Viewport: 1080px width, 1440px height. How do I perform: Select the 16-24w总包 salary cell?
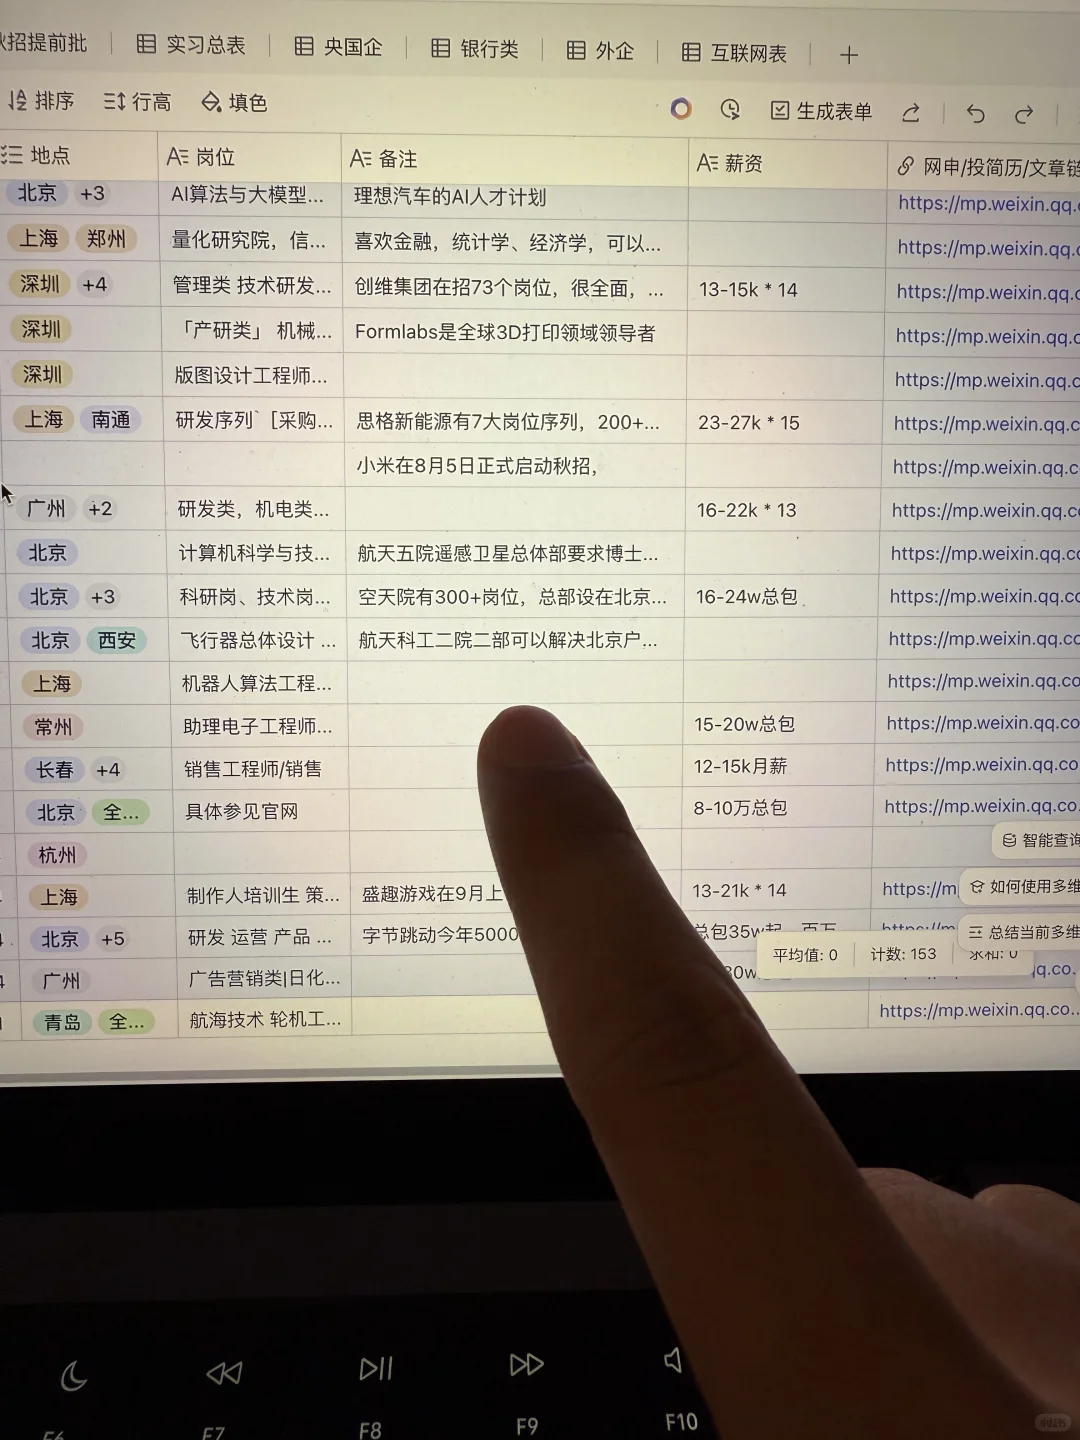click(x=781, y=596)
